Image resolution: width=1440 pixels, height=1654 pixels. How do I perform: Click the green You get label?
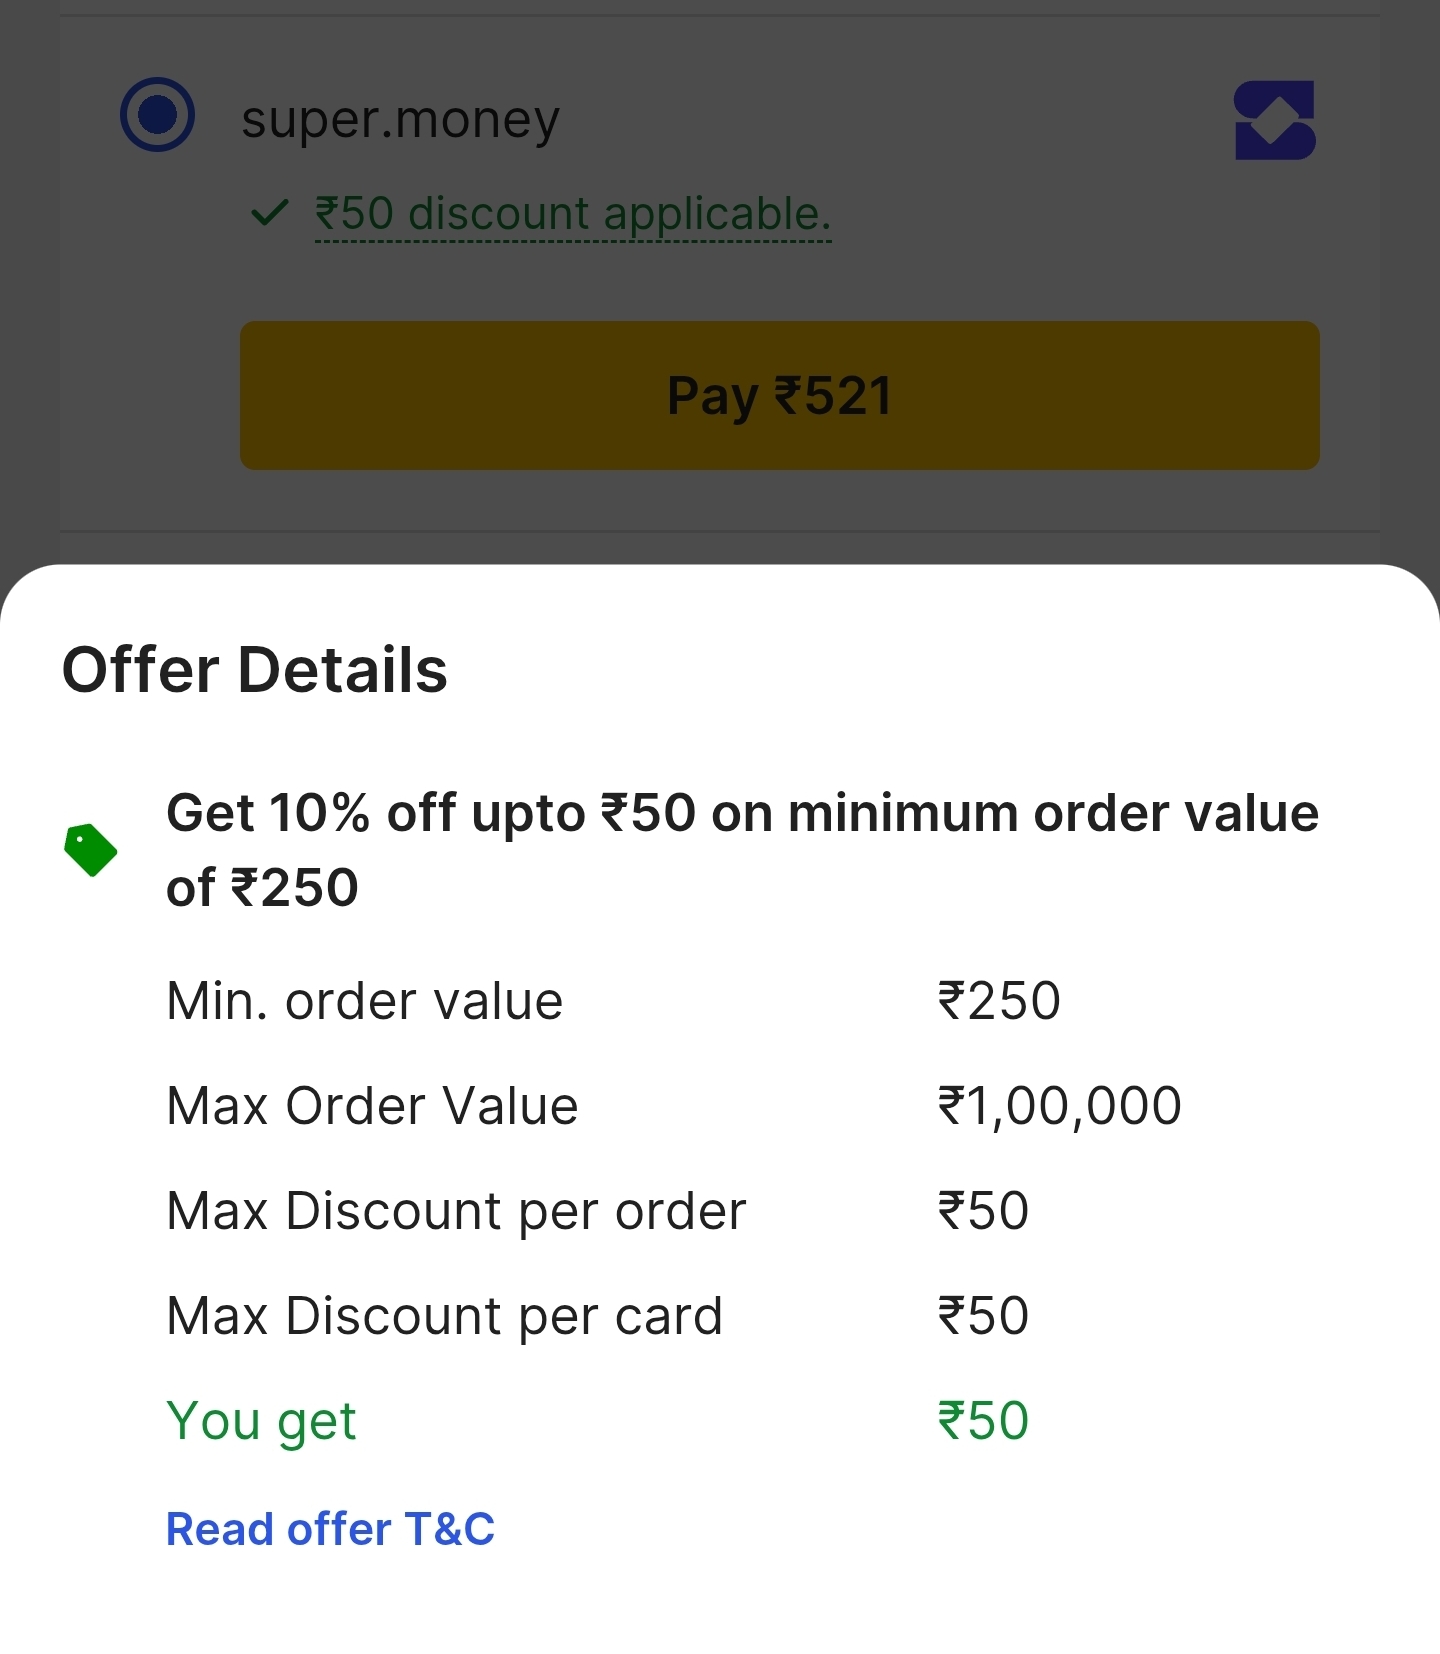[x=261, y=1421]
